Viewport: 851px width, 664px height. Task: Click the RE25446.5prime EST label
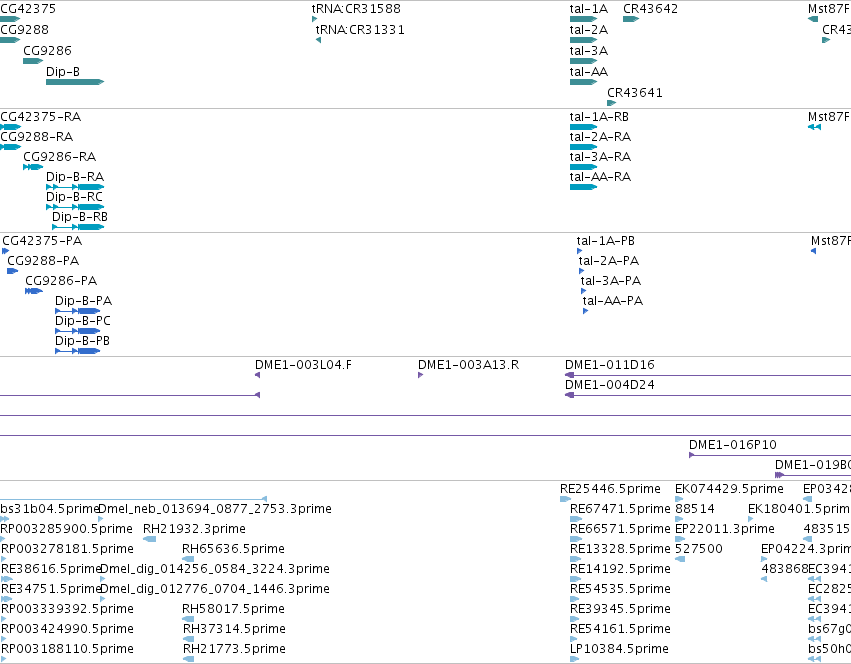click(611, 489)
